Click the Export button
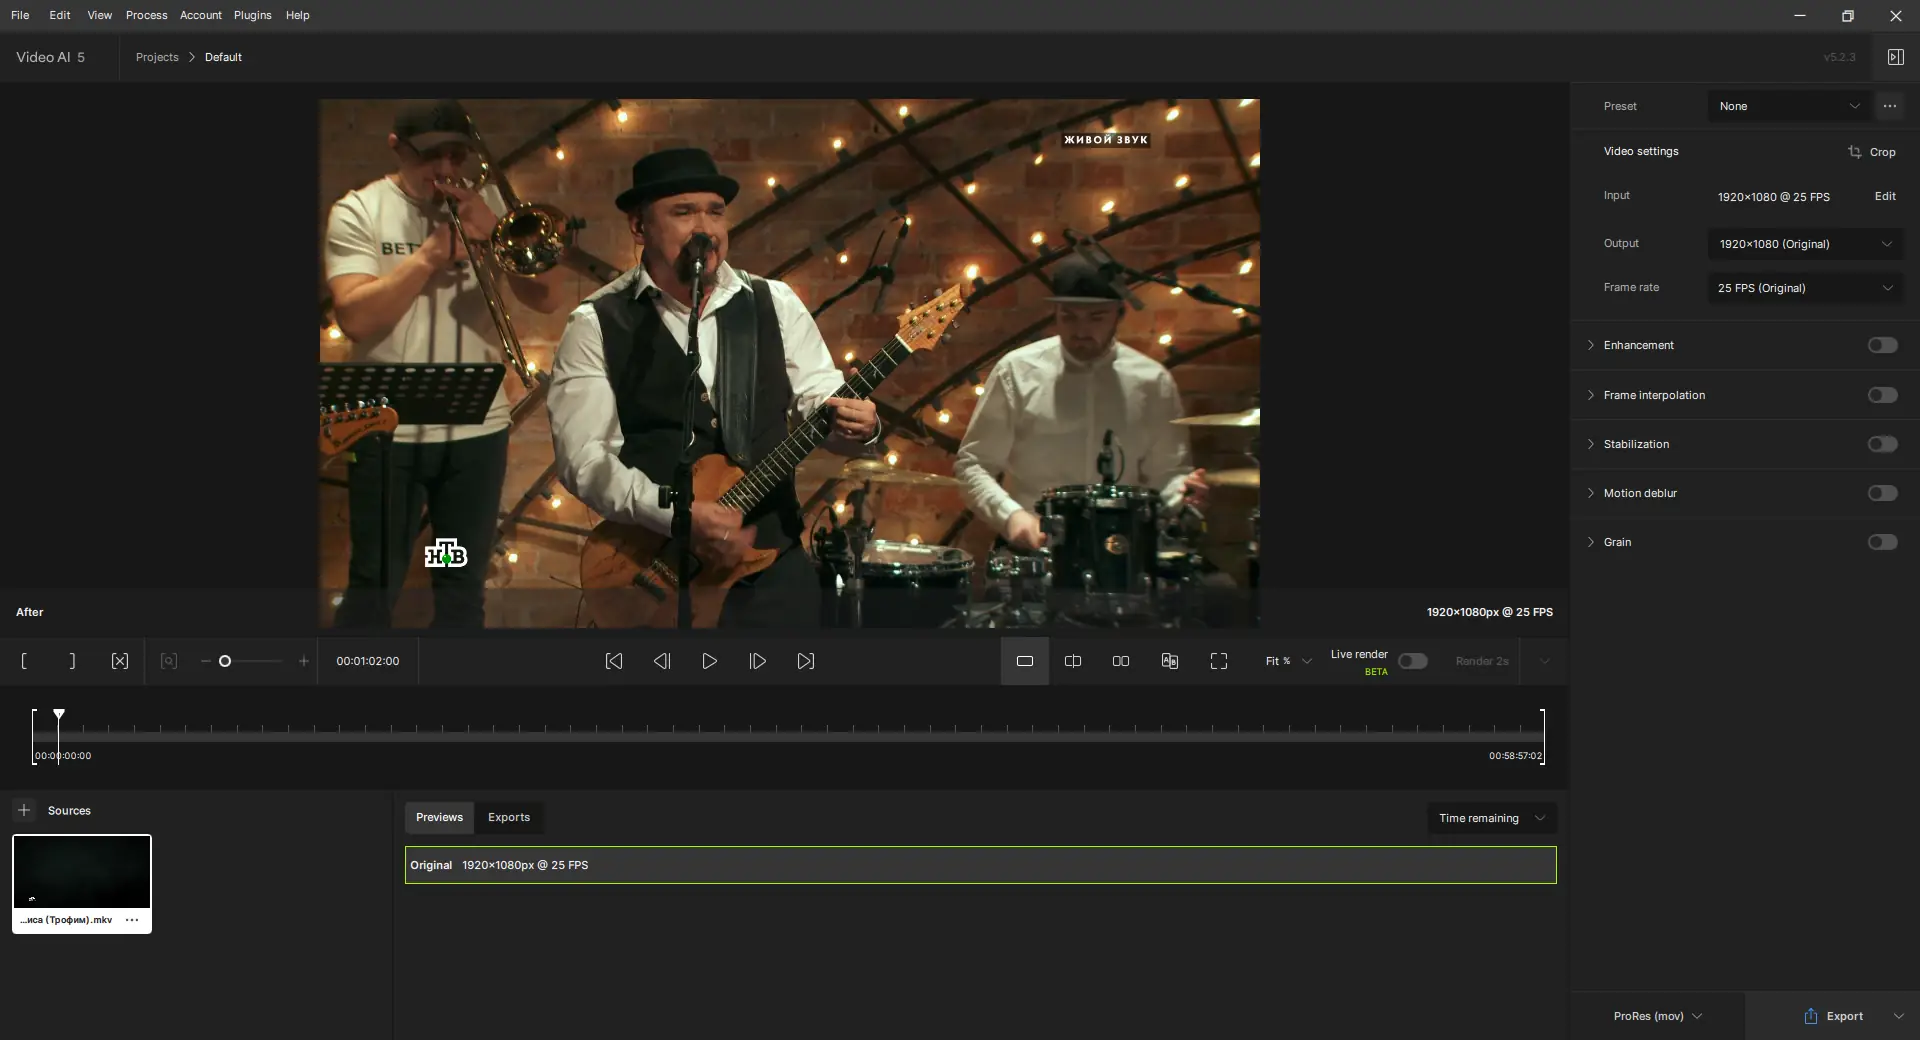 pyautogui.click(x=1833, y=1016)
